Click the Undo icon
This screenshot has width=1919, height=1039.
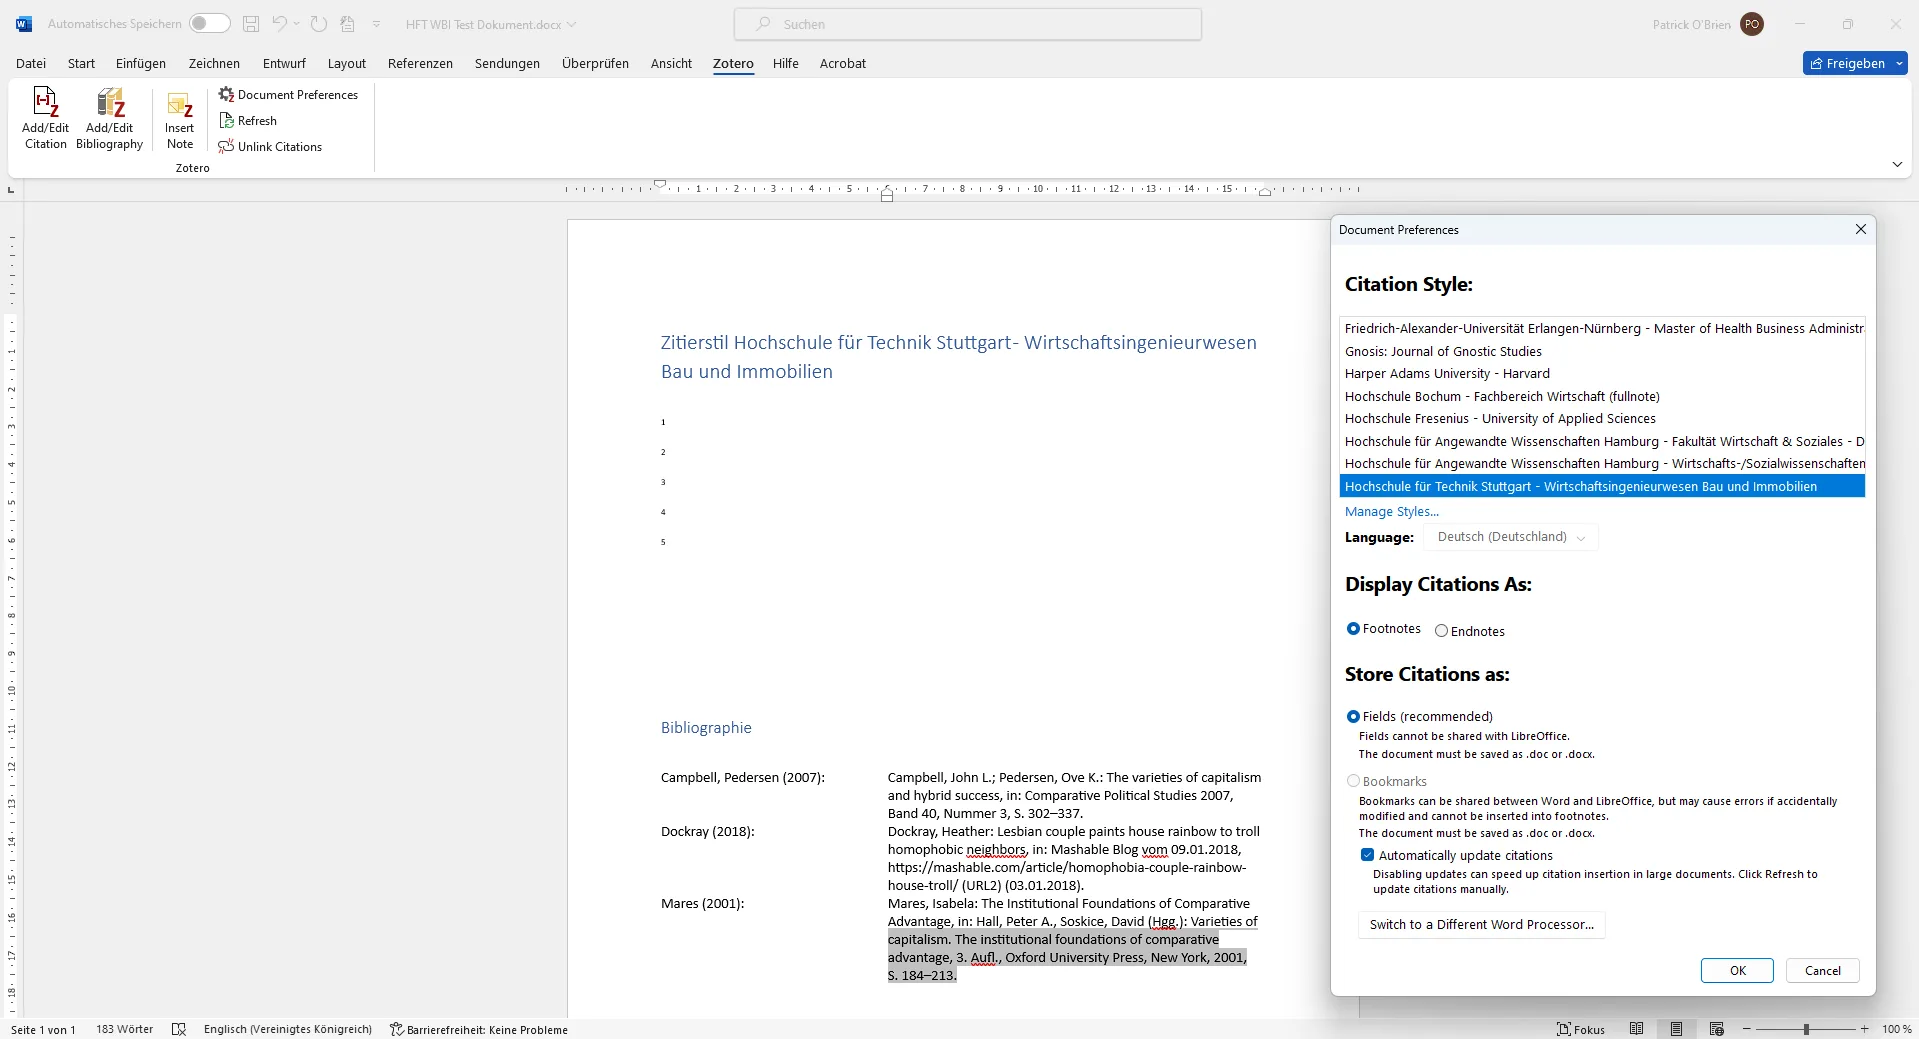280,24
